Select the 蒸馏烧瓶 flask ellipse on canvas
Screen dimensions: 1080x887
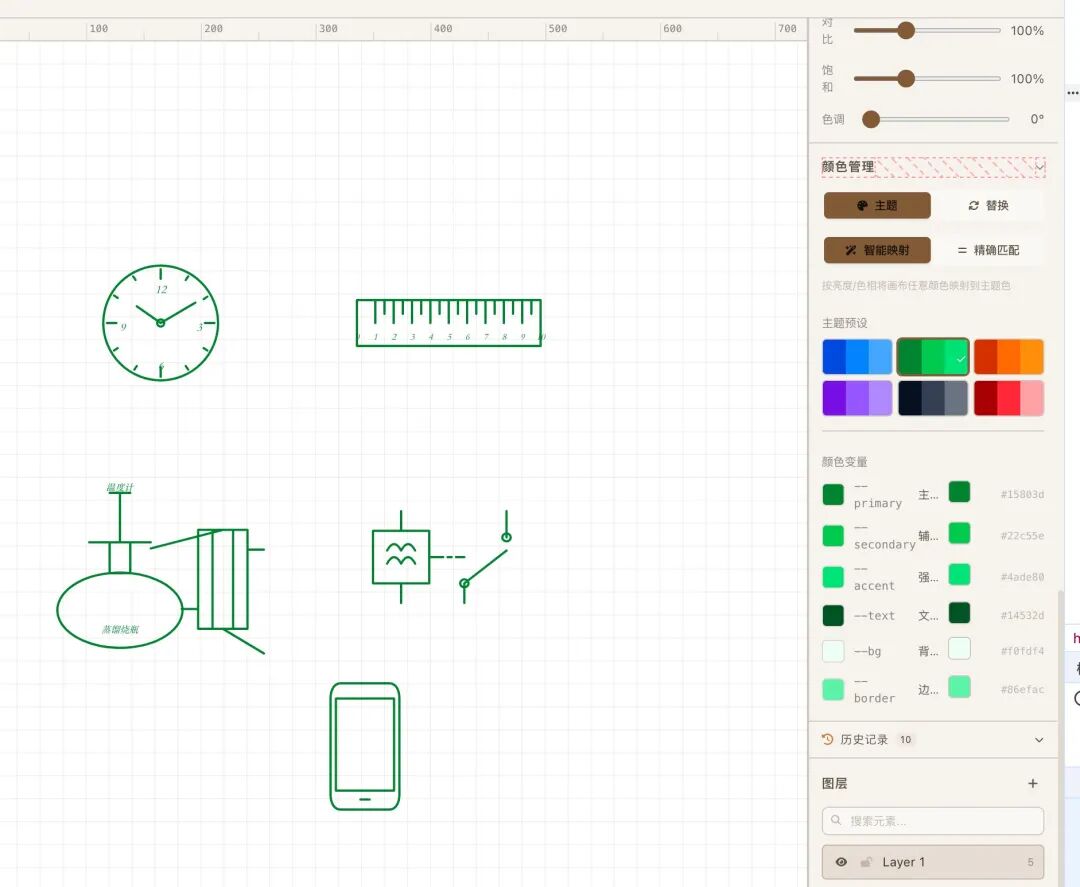click(x=120, y=610)
